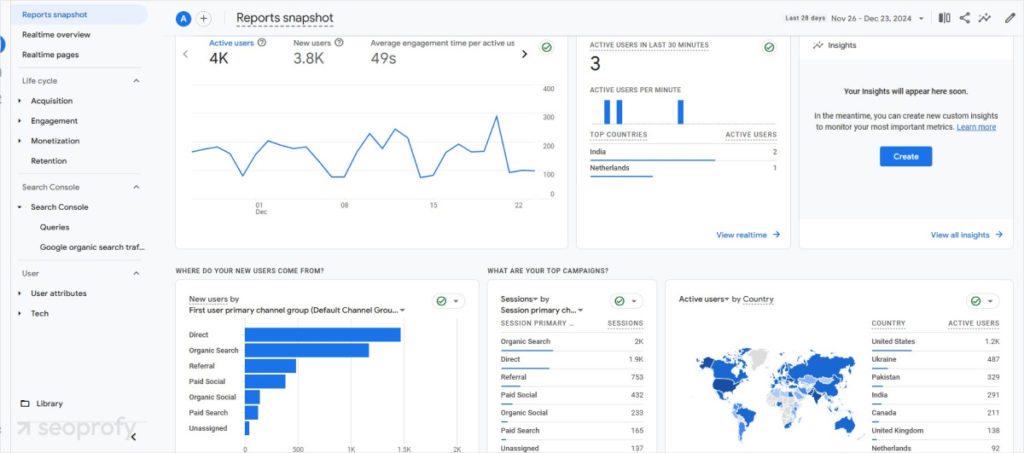Open the compare view columns icon
The height and width of the screenshot is (453, 1024).
coord(944,18)
